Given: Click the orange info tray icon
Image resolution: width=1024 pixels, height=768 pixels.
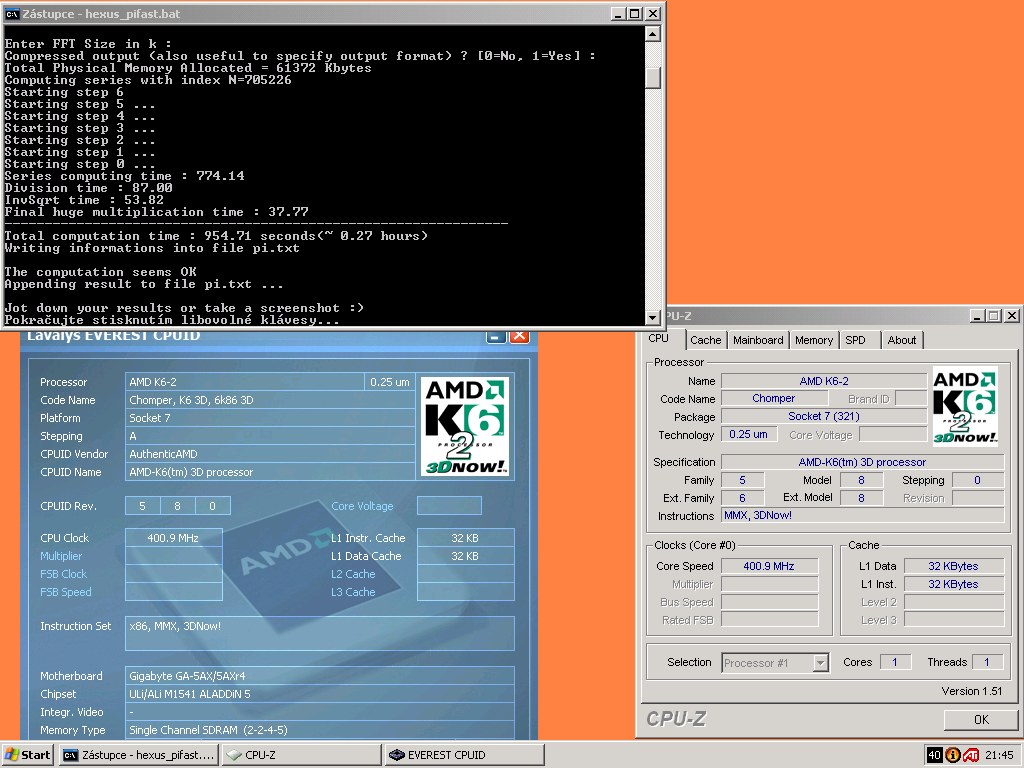Looking at the screenshot, I should [x=953, y=755].
